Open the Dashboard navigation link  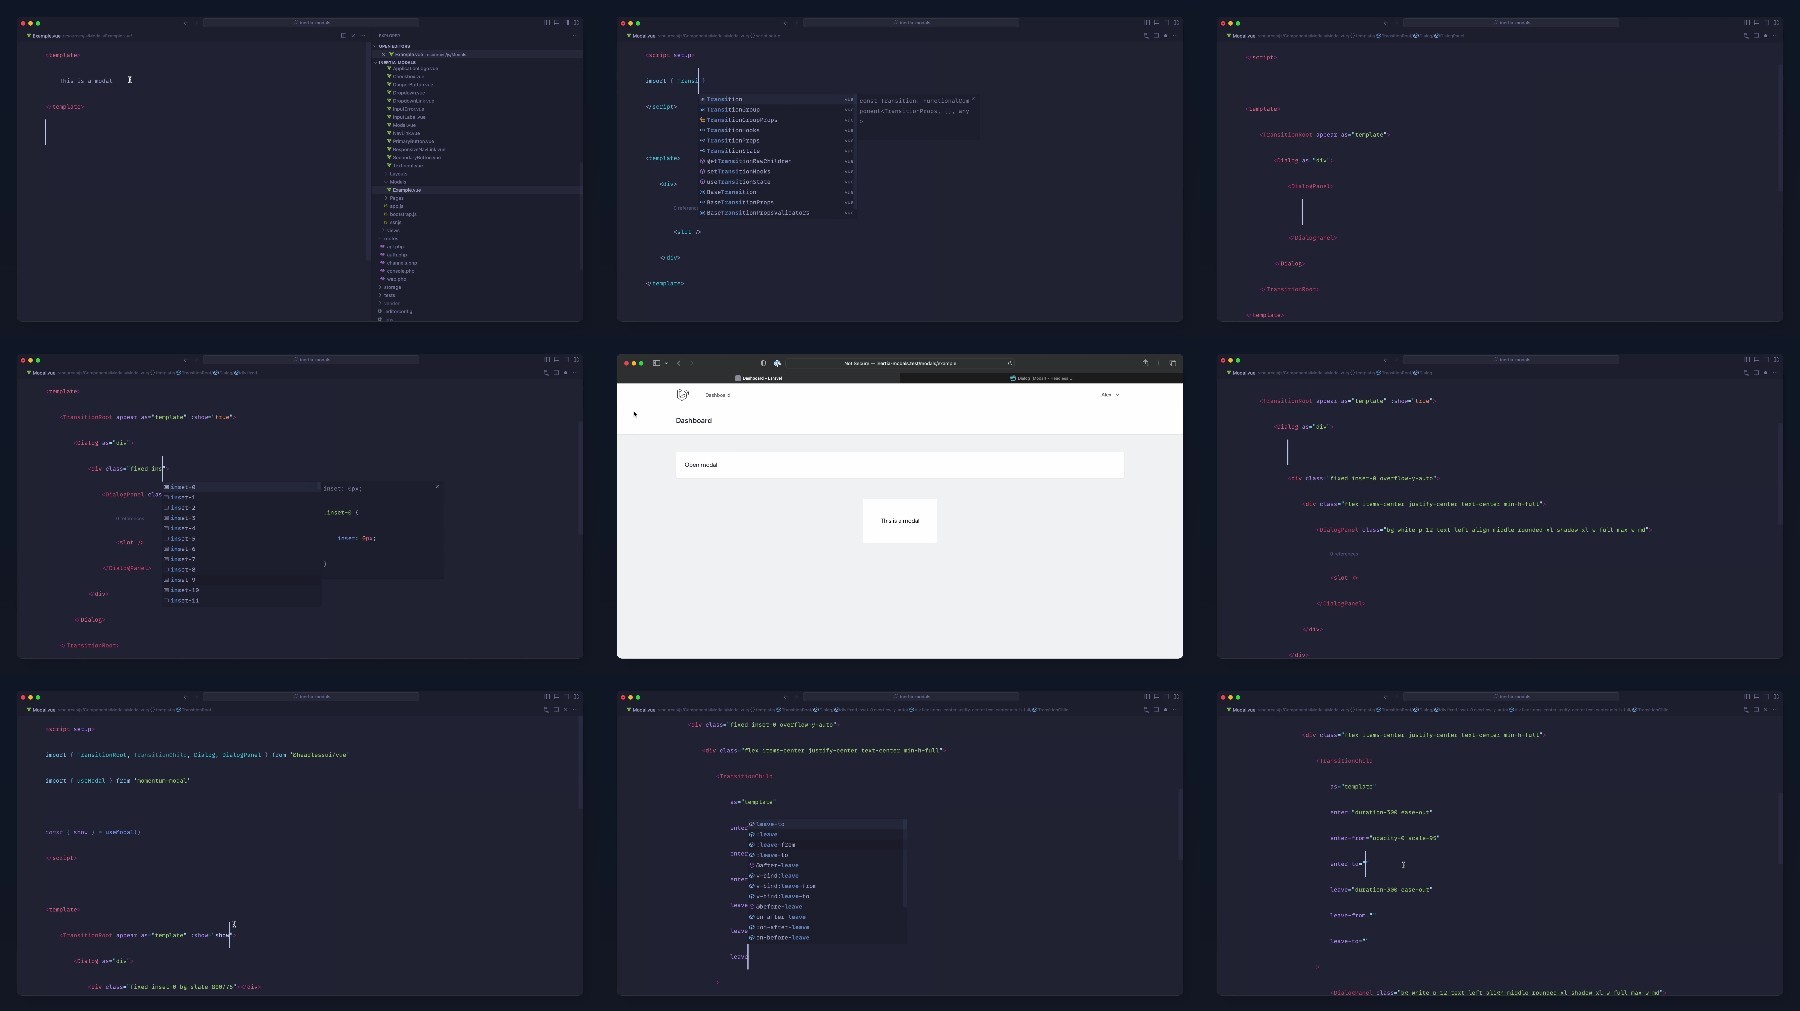718,395
